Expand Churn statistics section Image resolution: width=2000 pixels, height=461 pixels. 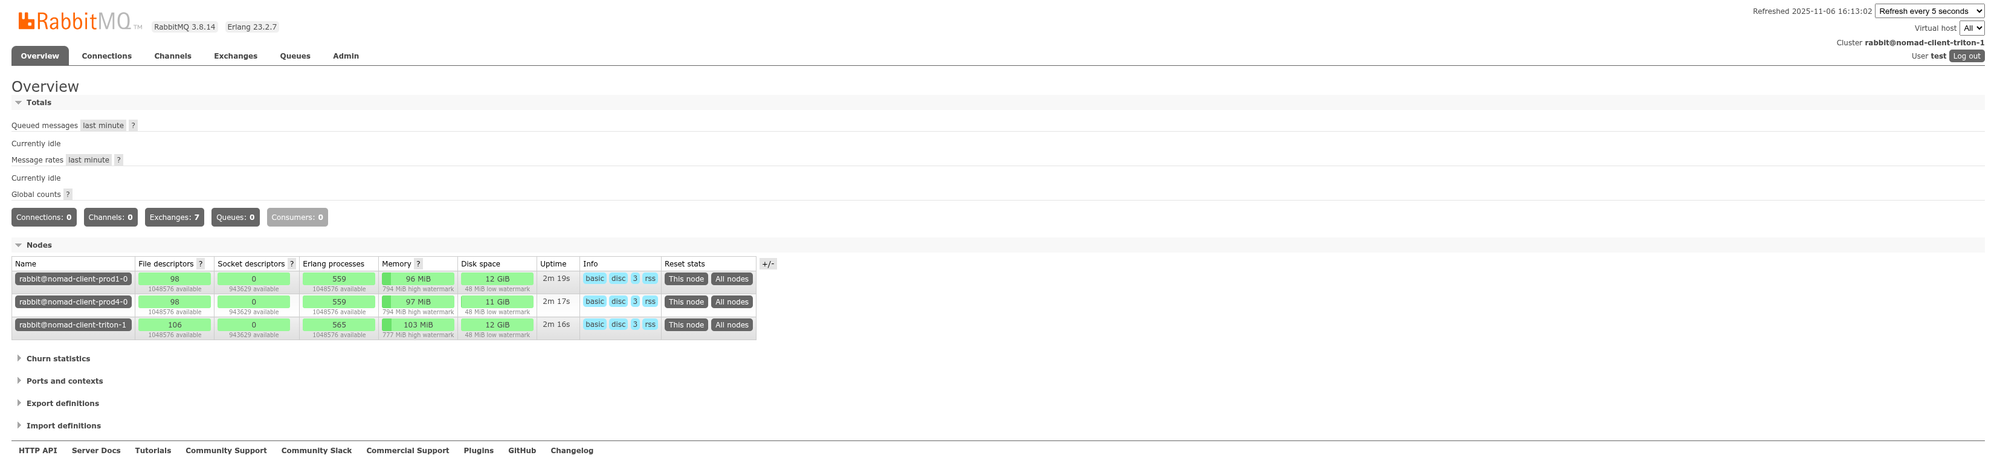(x=57, y=359)
